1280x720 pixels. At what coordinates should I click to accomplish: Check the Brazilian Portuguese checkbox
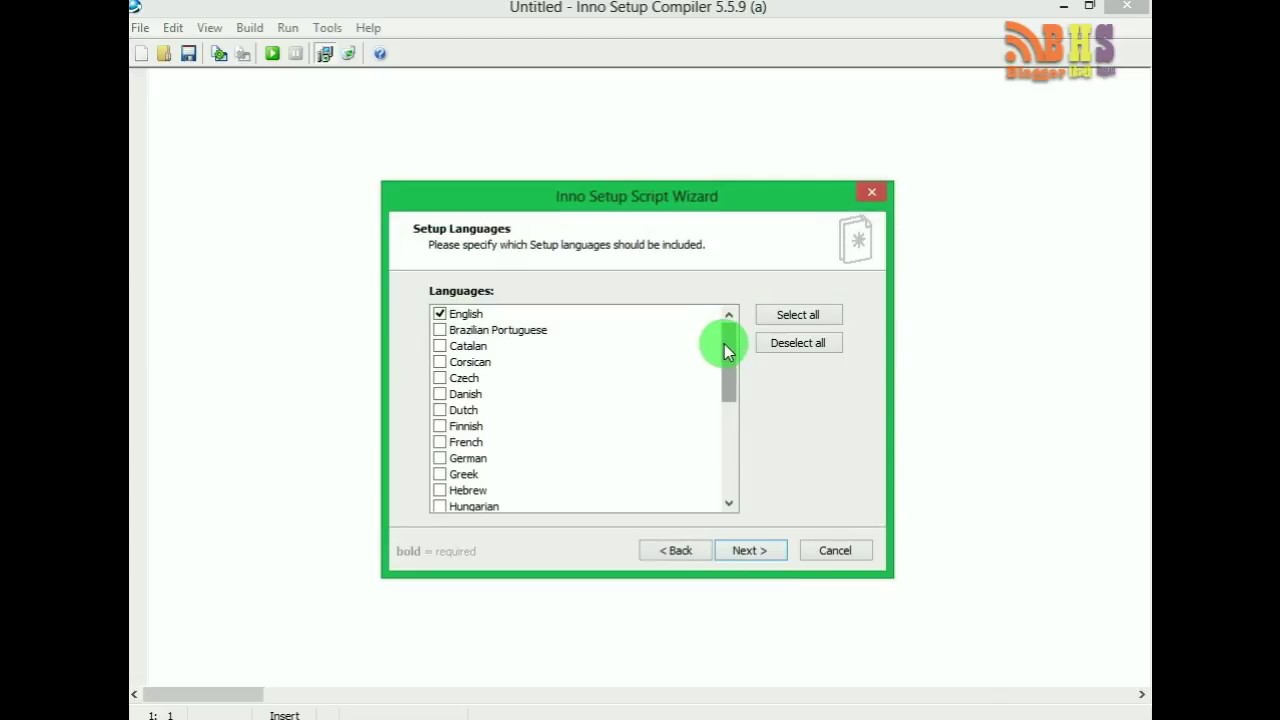(440, 330)
